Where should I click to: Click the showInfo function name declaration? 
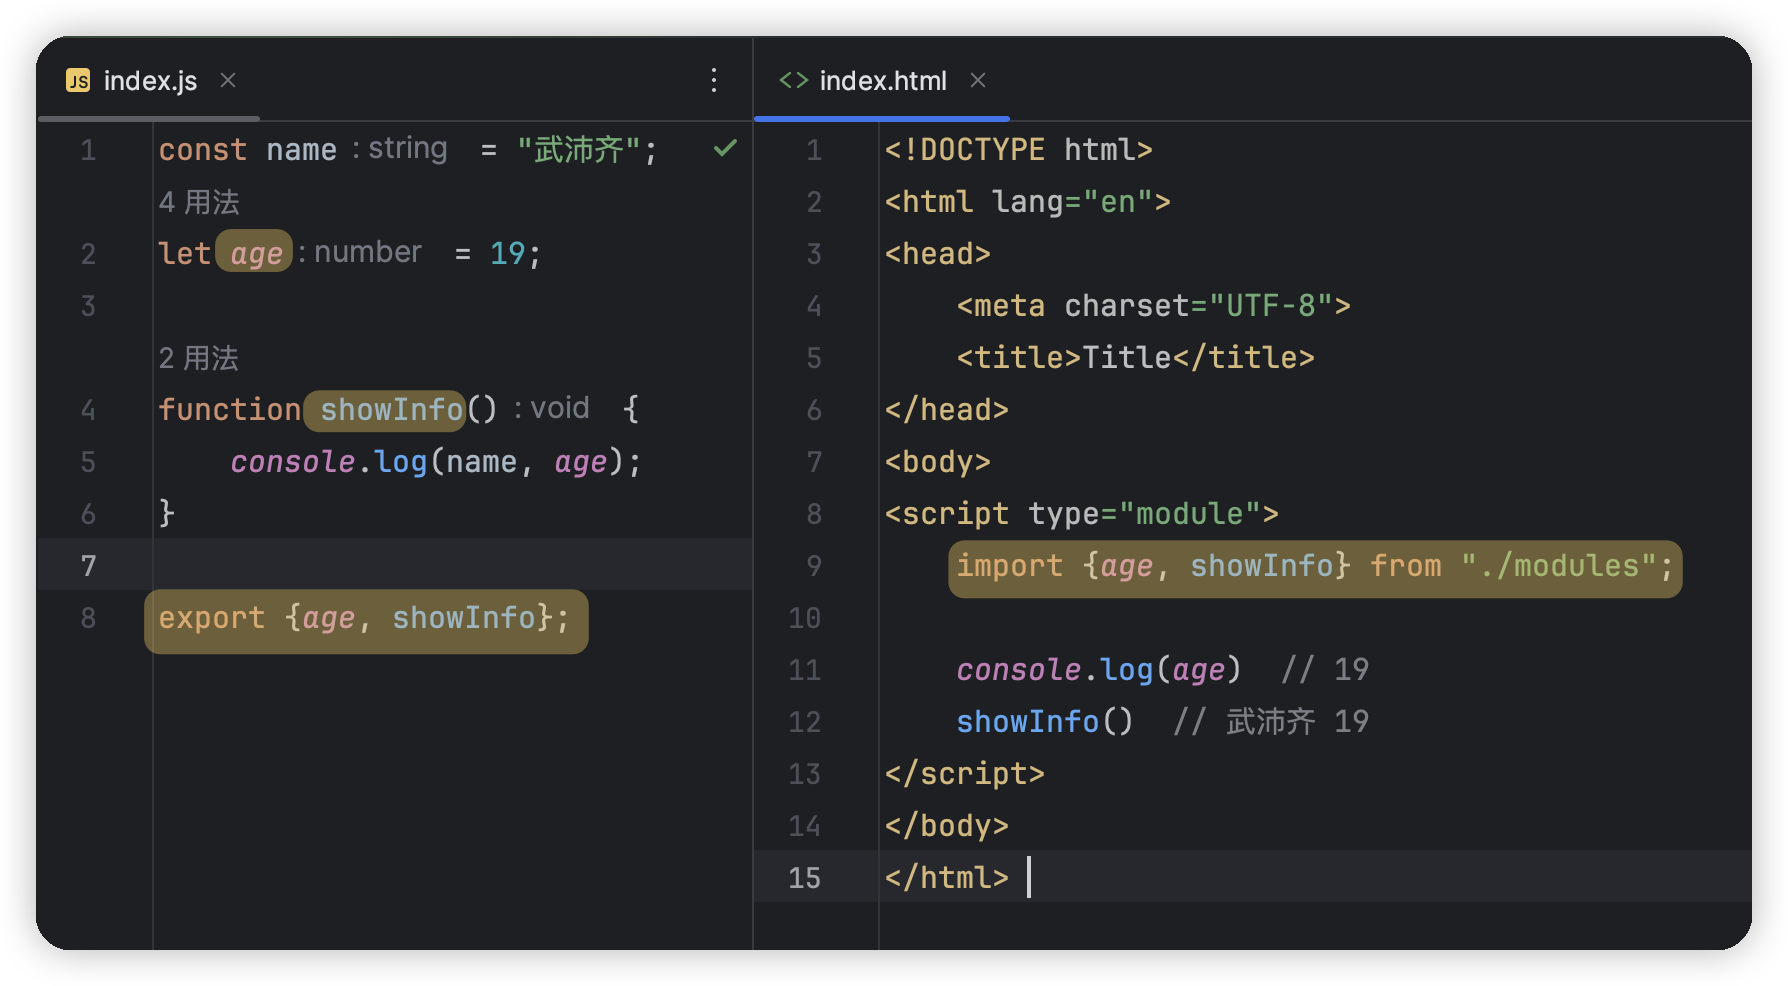pos(390,410)
